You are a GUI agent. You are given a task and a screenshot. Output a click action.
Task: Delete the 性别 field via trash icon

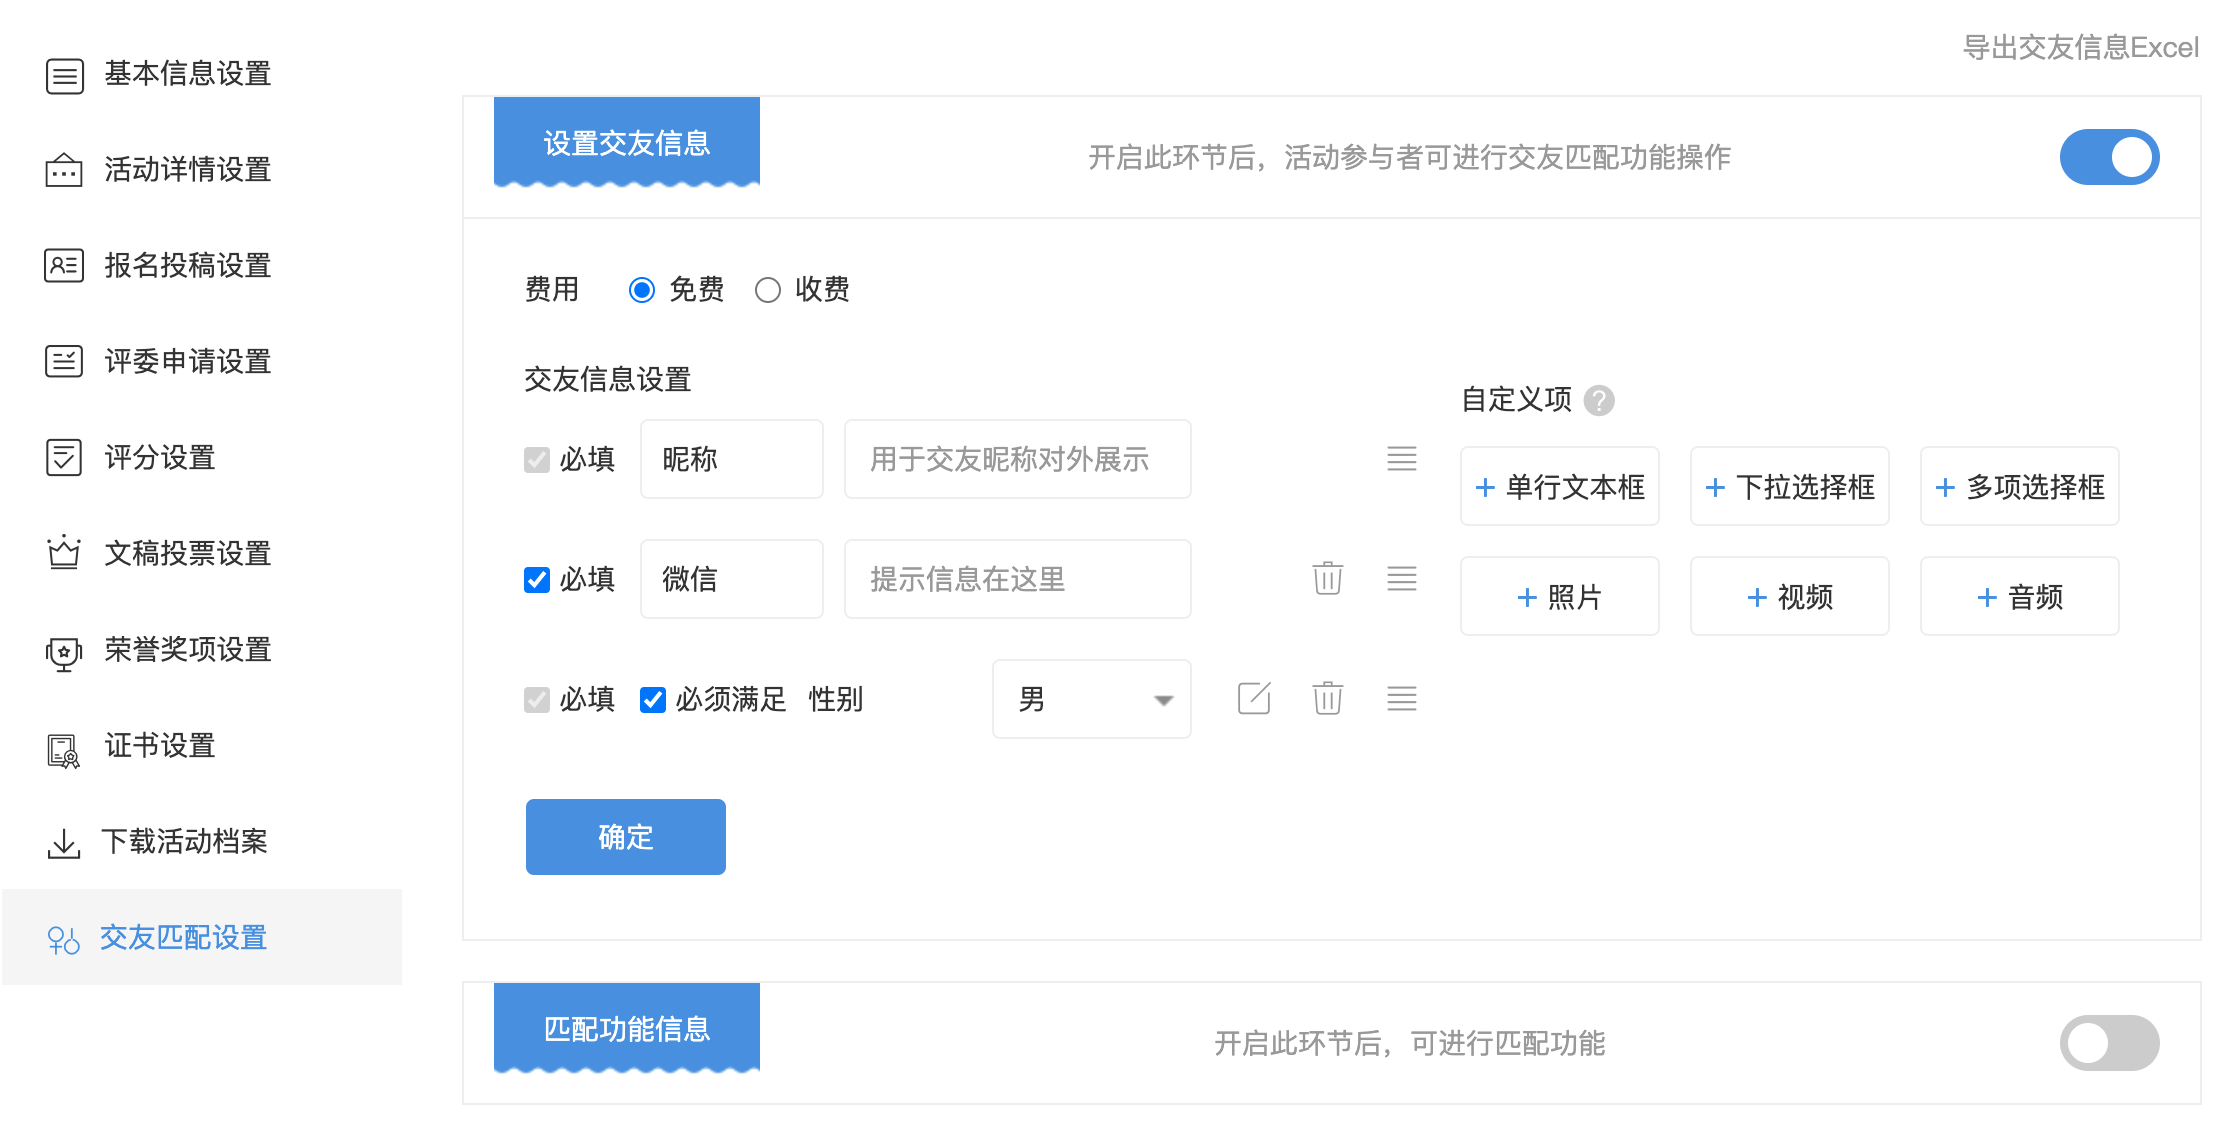1327,698
